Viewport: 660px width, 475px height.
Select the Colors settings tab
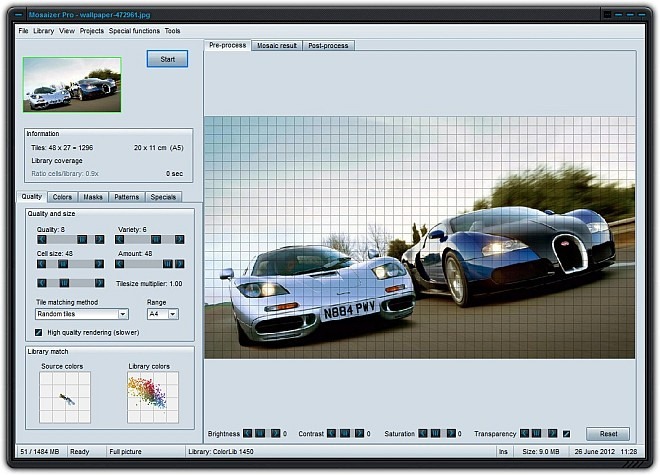tap(62, 197)
